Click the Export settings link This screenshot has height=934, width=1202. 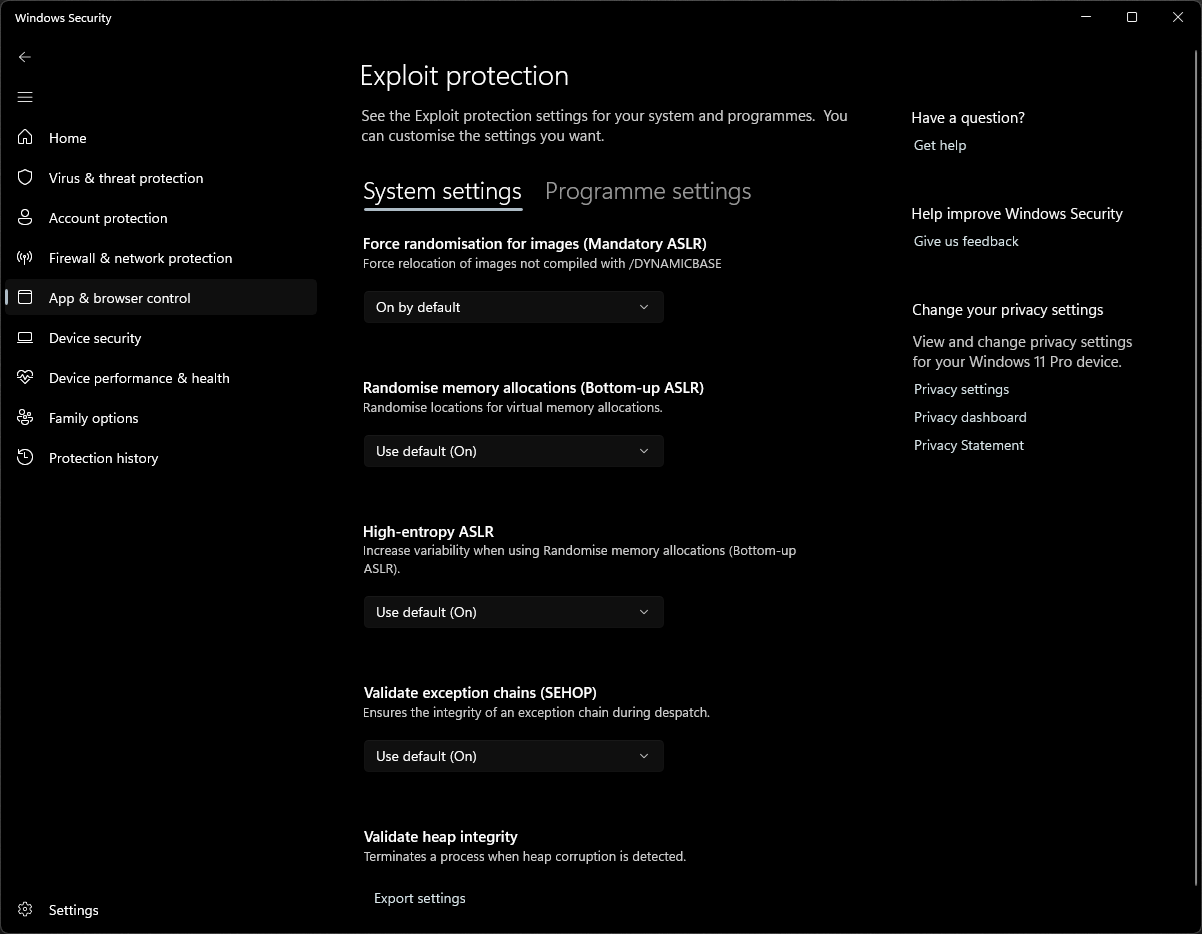point(420,898)
